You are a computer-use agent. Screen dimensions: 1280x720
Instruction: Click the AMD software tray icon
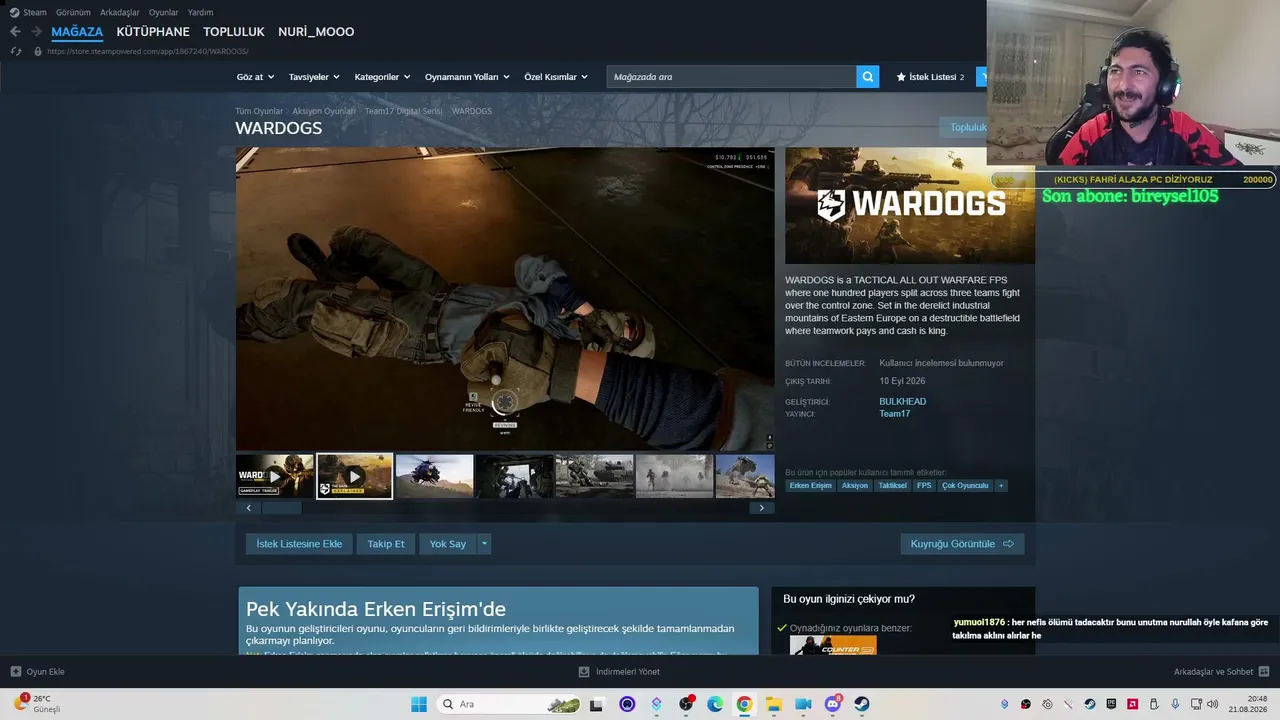click(1132, 704)
